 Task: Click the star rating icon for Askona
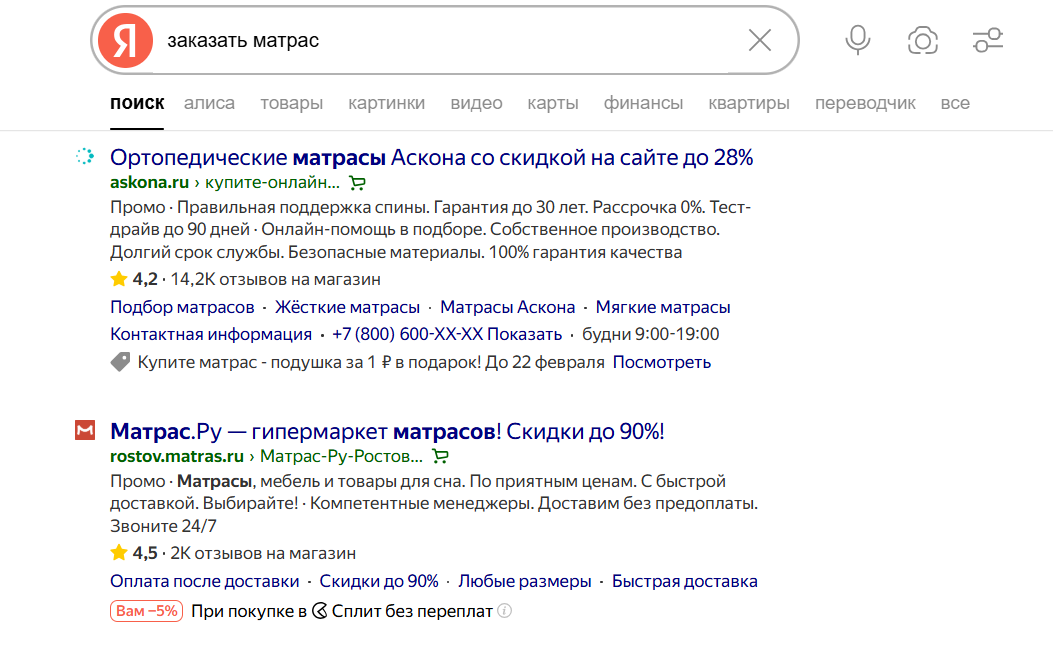click(118, 278)
